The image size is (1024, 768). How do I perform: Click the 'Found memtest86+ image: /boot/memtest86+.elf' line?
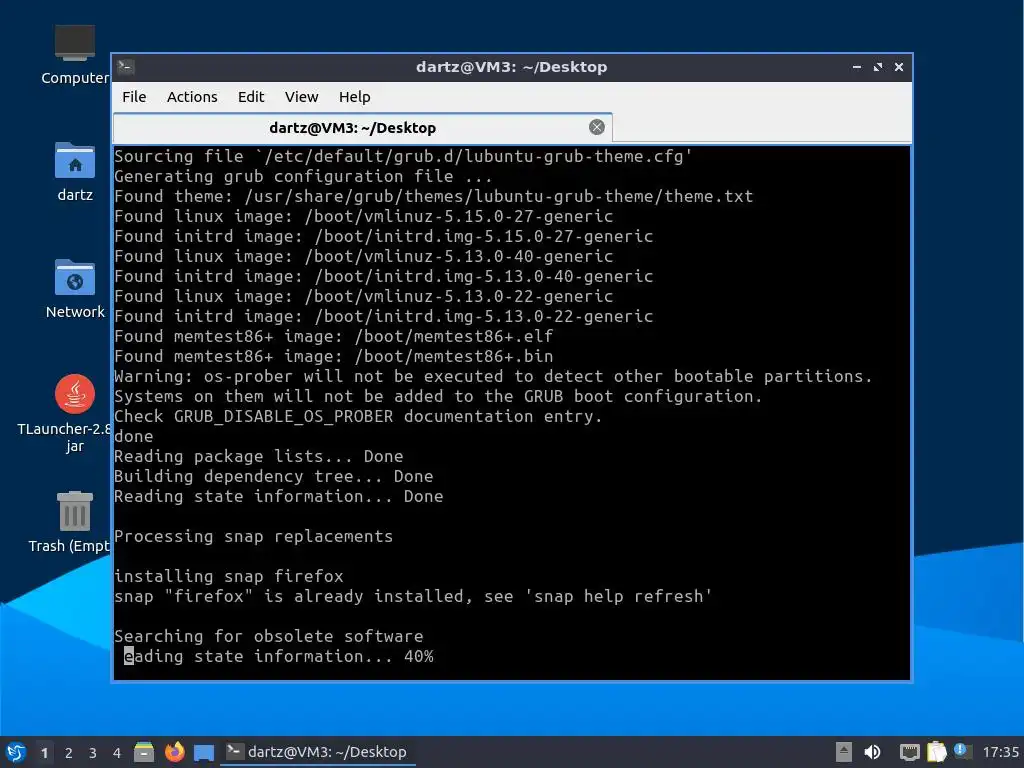[x=334, y=336]
